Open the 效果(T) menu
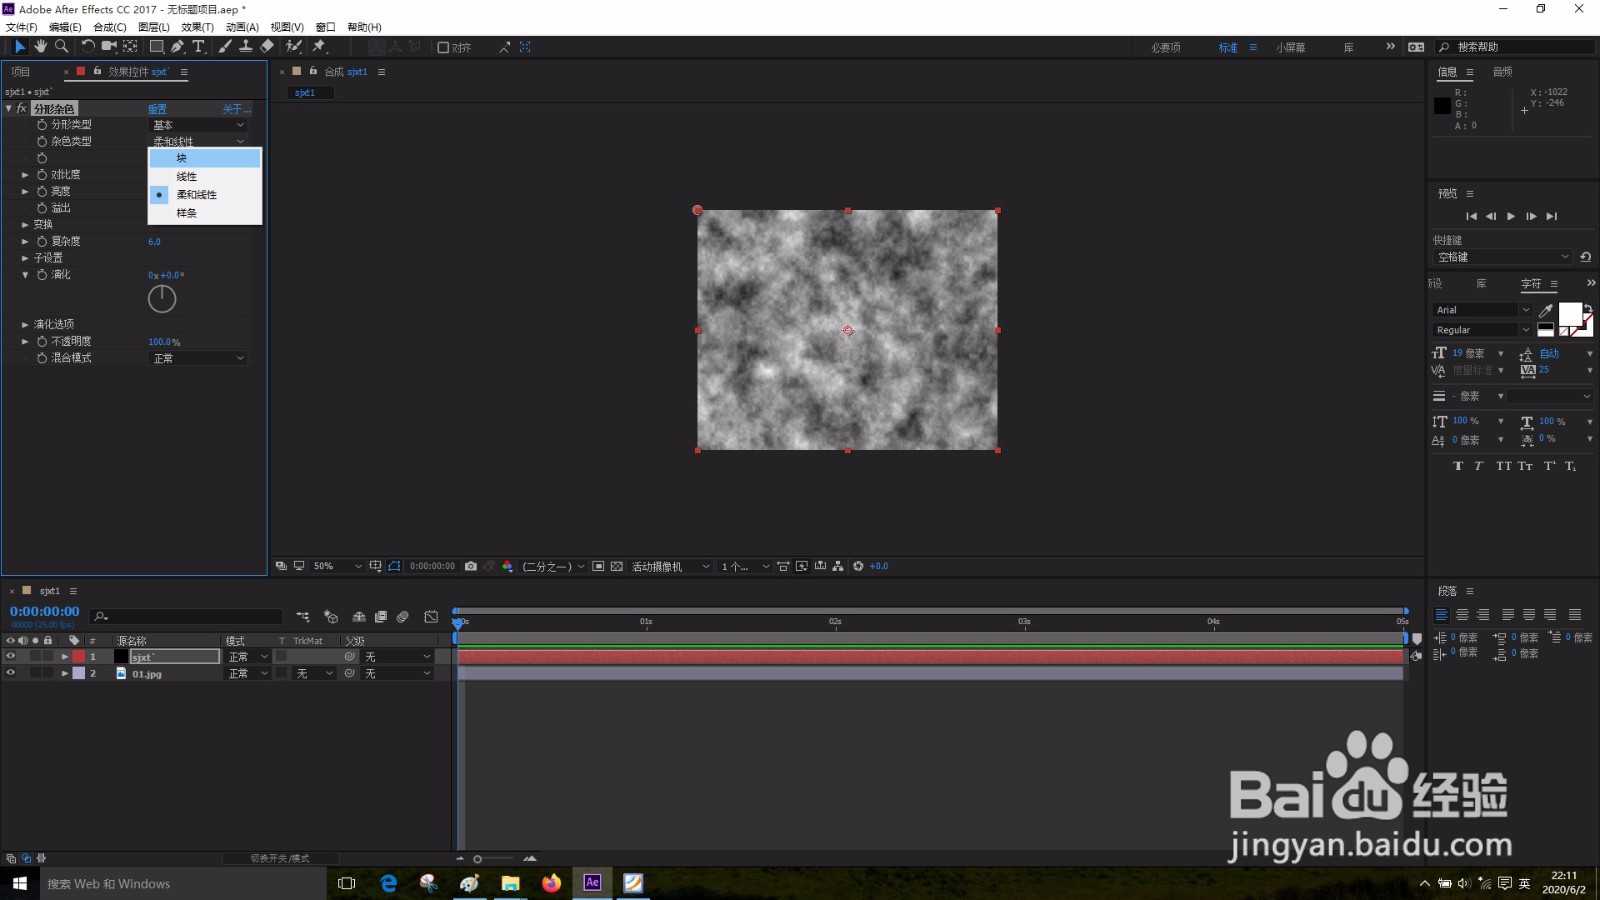The height and width of the screenshot is (900, 1600). pos(198,27)
